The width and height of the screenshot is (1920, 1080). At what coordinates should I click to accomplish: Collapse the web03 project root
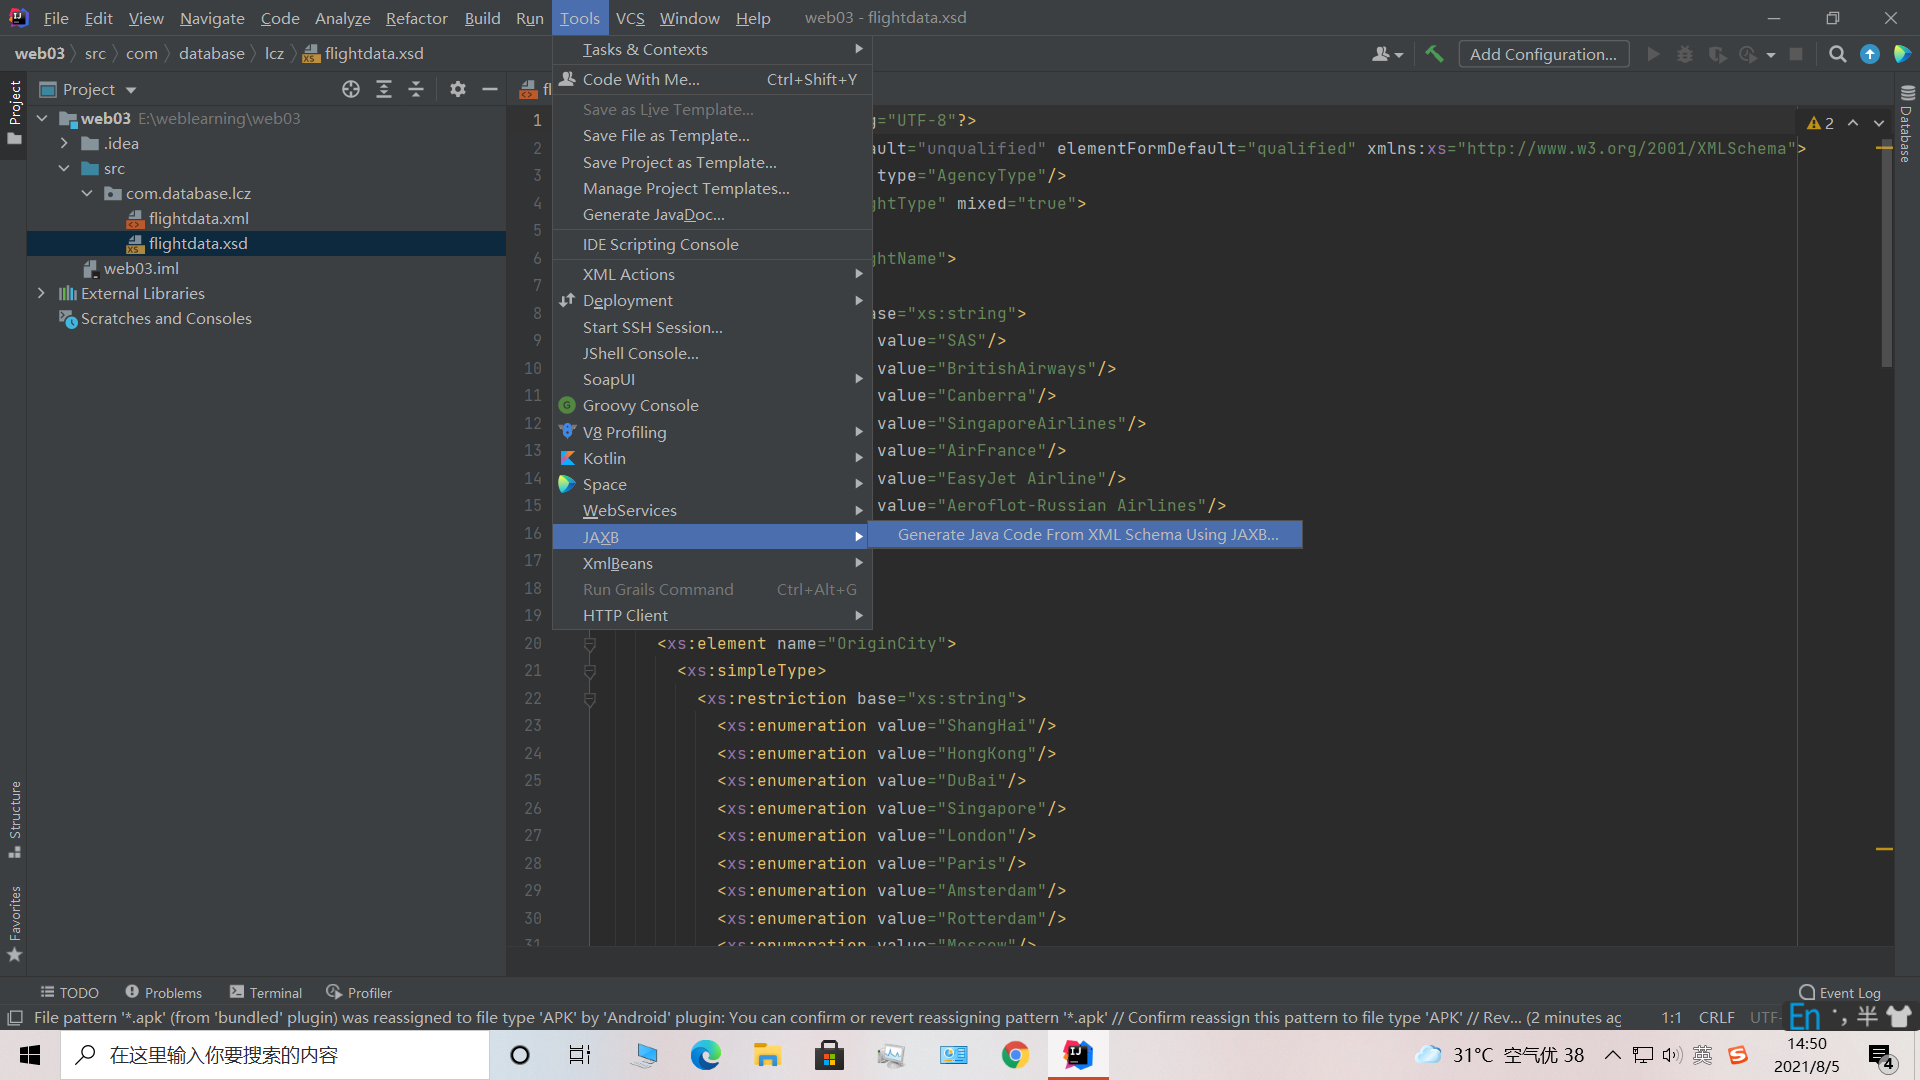pyautogui.click(x=42, y=119)
